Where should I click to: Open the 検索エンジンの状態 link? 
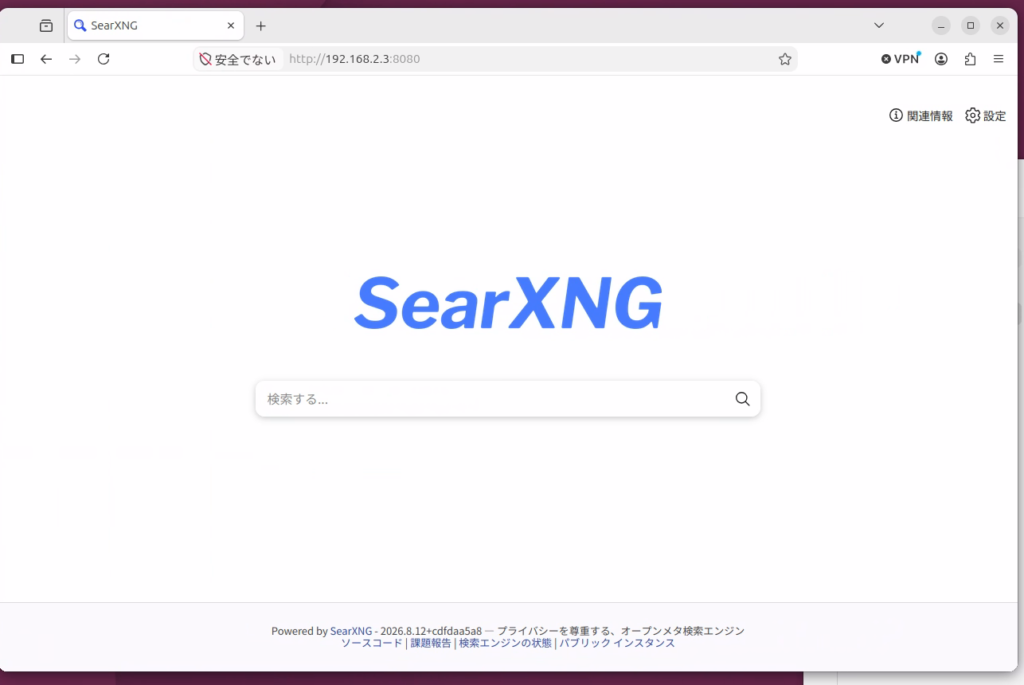point(505,643)
